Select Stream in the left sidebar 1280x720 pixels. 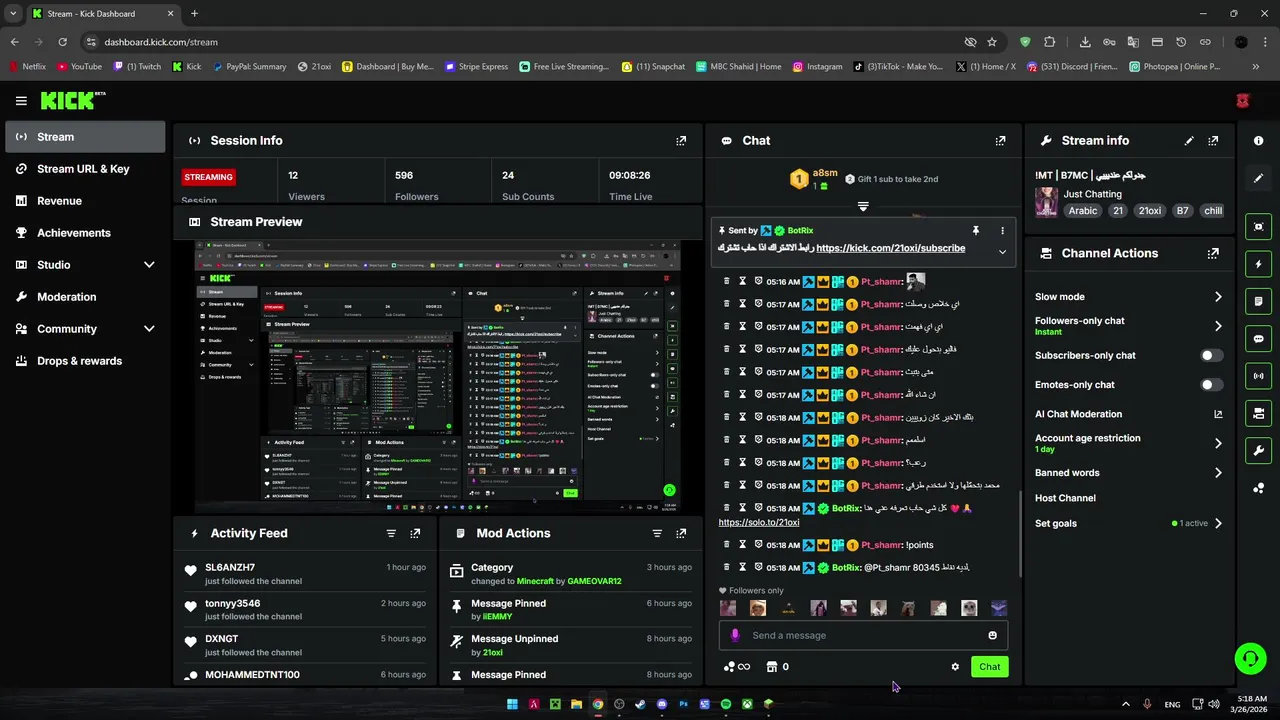click(x=84, y=137)
